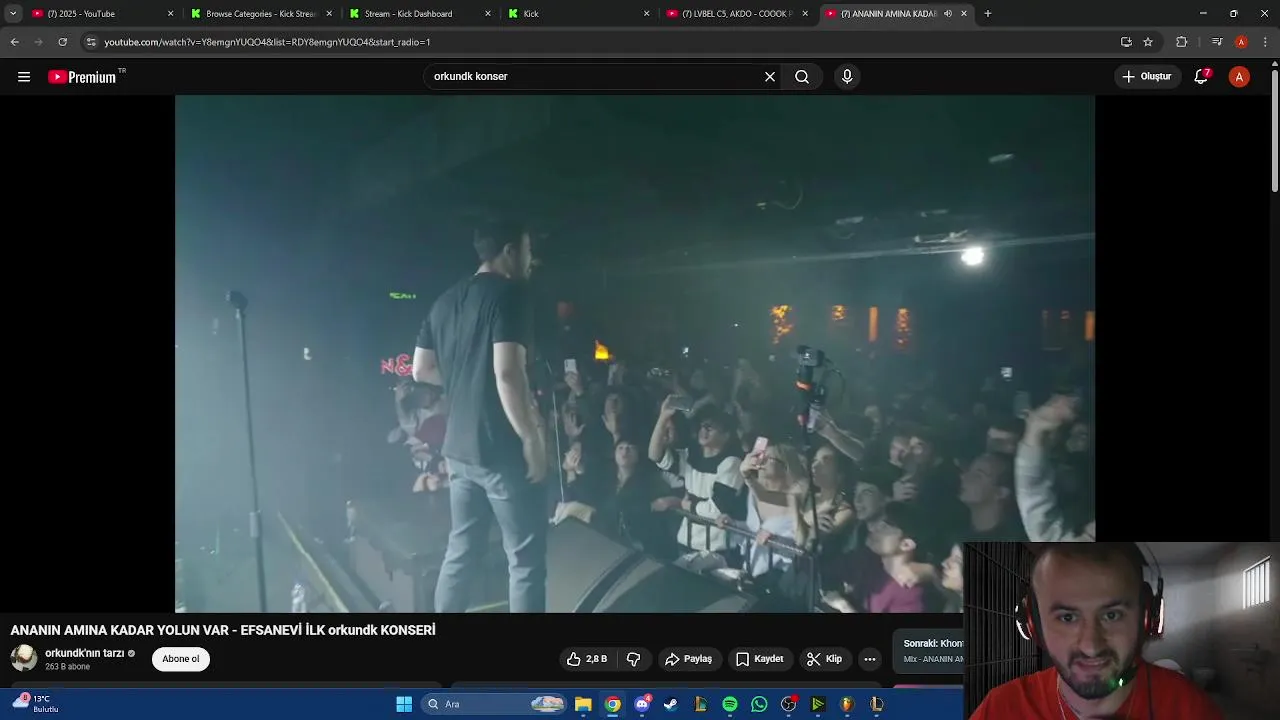Open Discord from the taskbar

642,704
